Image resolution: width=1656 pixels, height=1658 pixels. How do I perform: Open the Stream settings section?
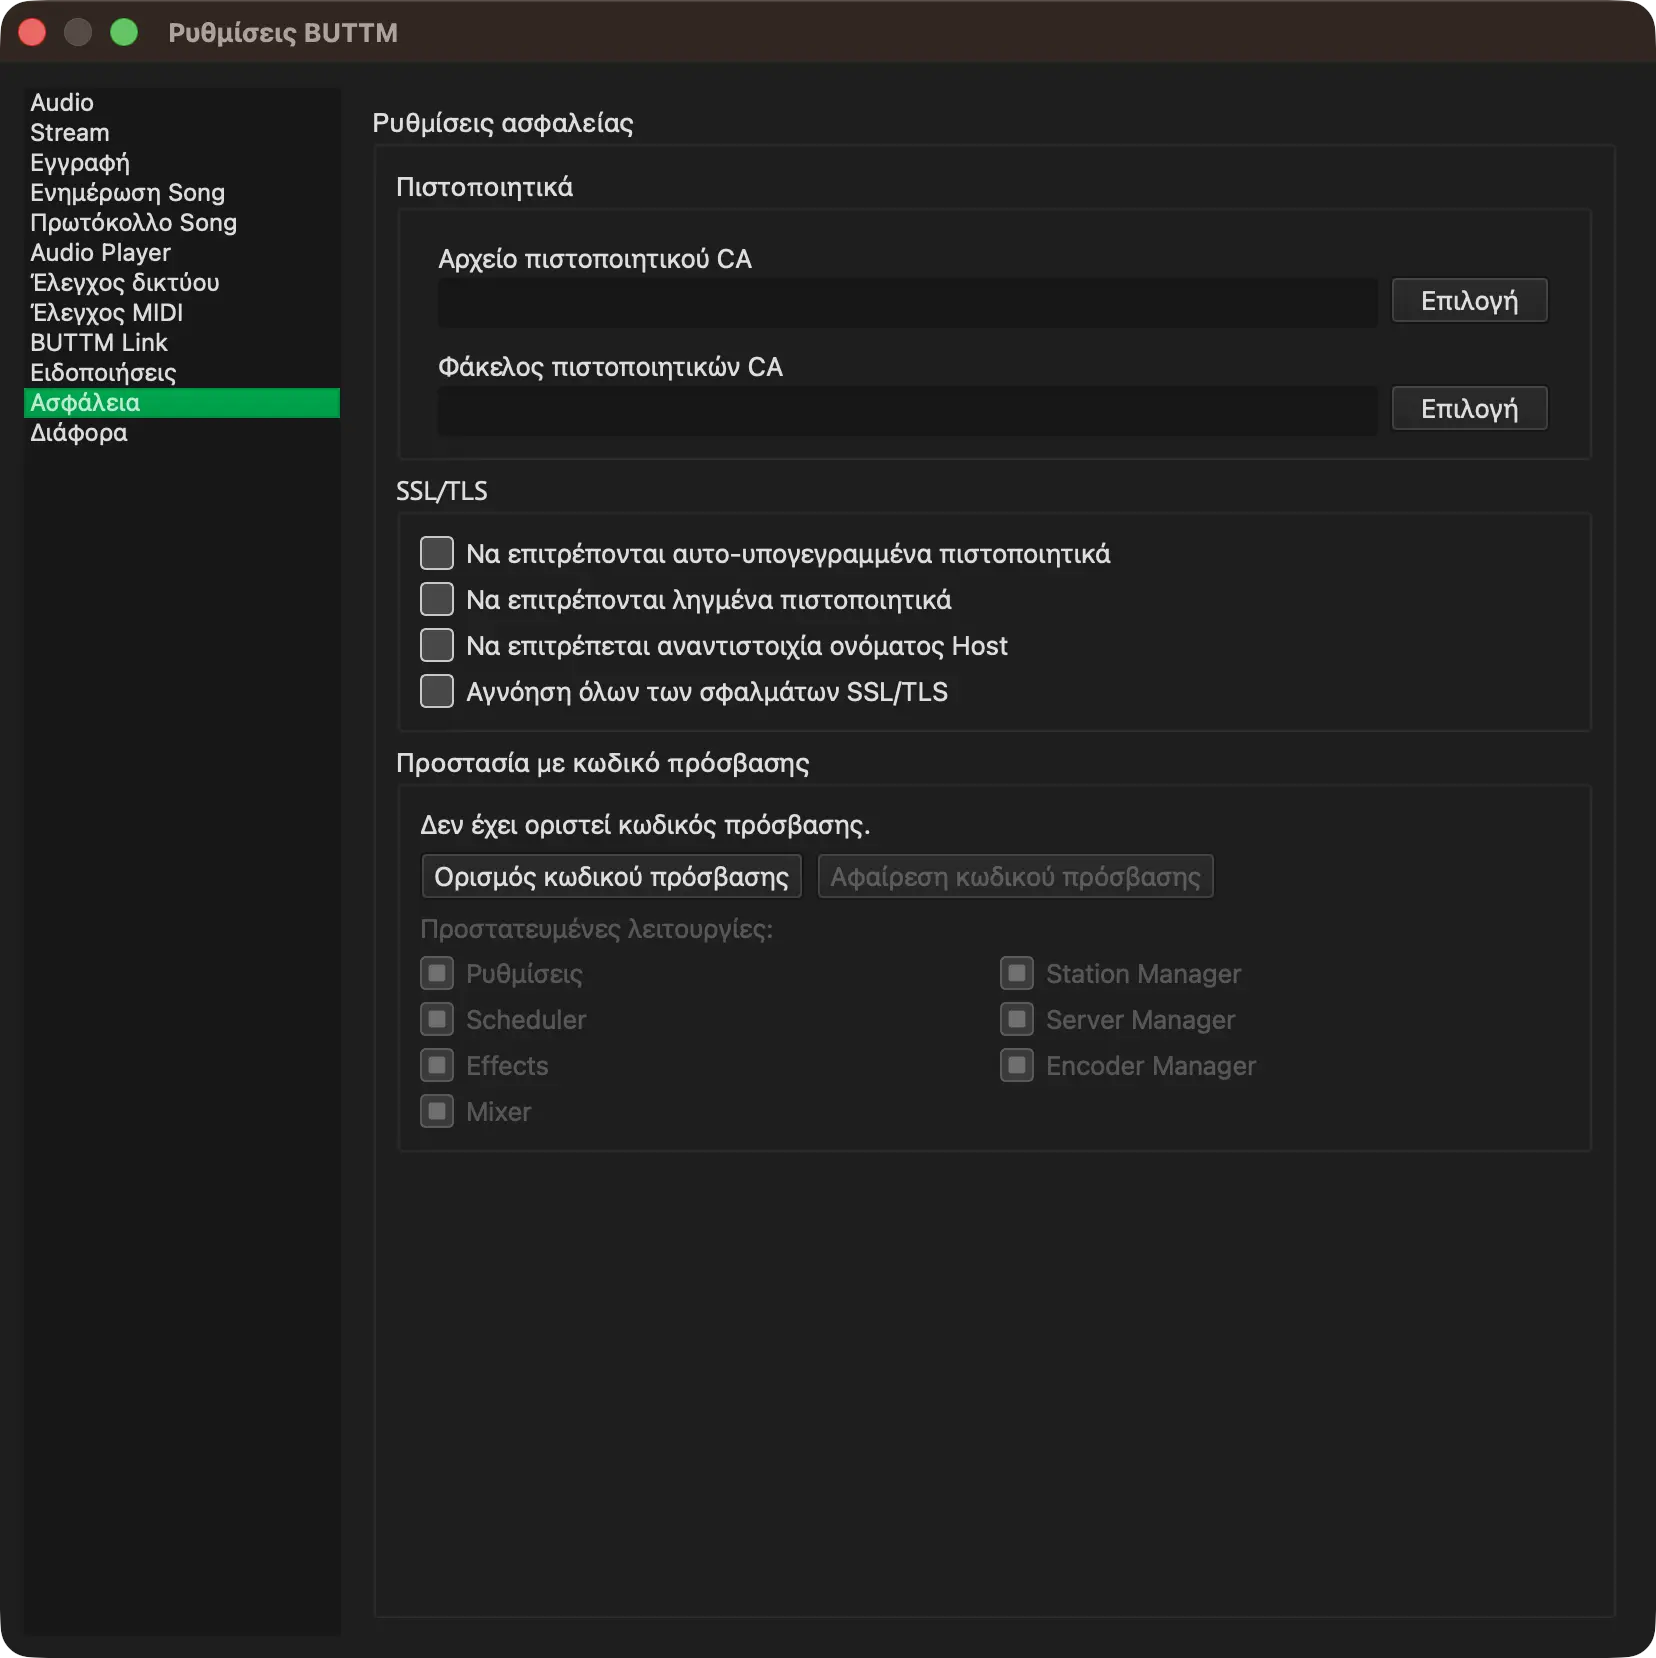[x=181, y=133]
